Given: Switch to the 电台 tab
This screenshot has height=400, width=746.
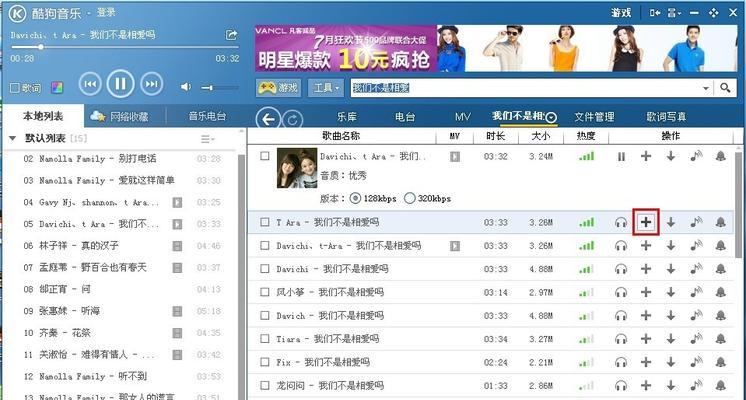Looking at the screenshot, I should [405, 117].
